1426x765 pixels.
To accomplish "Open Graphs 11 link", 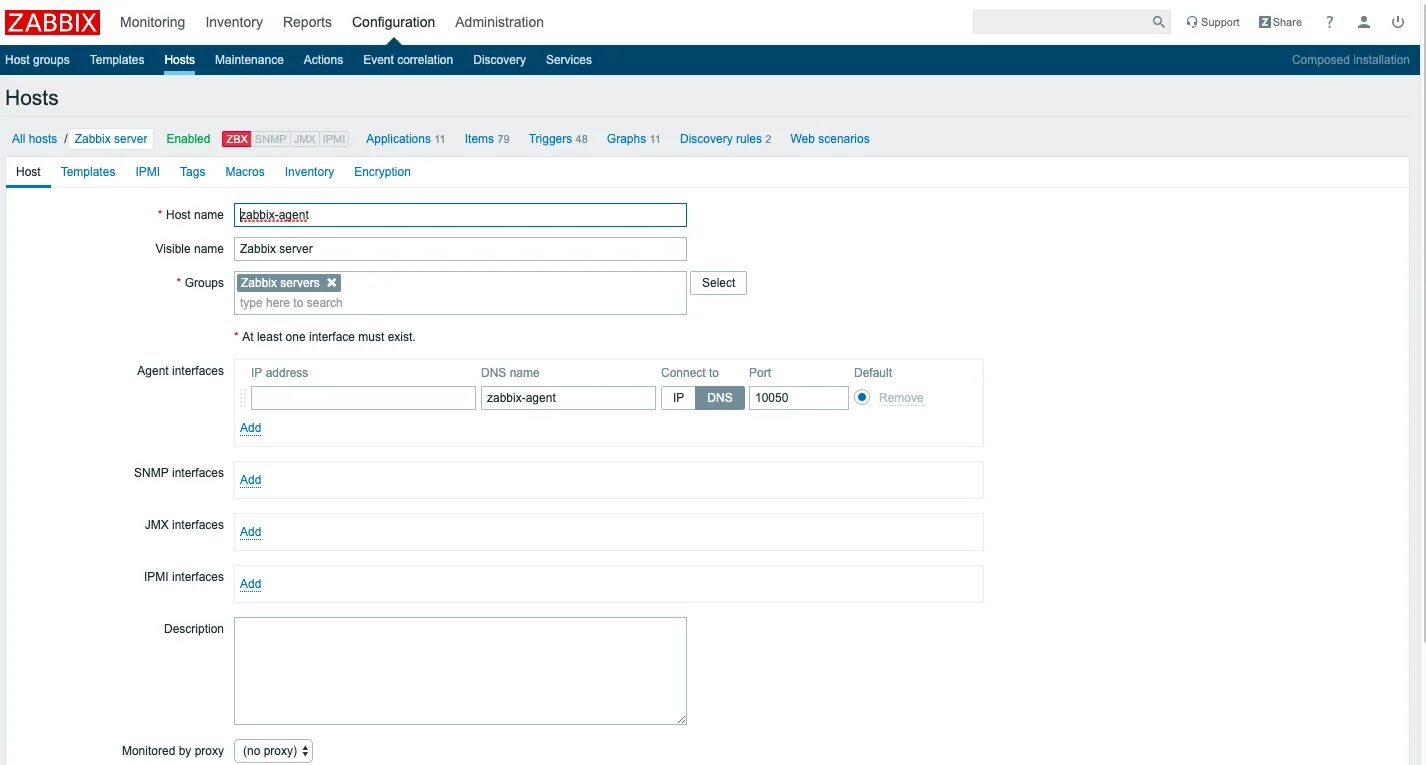I will pyautogui.click(x=634, y=139).
